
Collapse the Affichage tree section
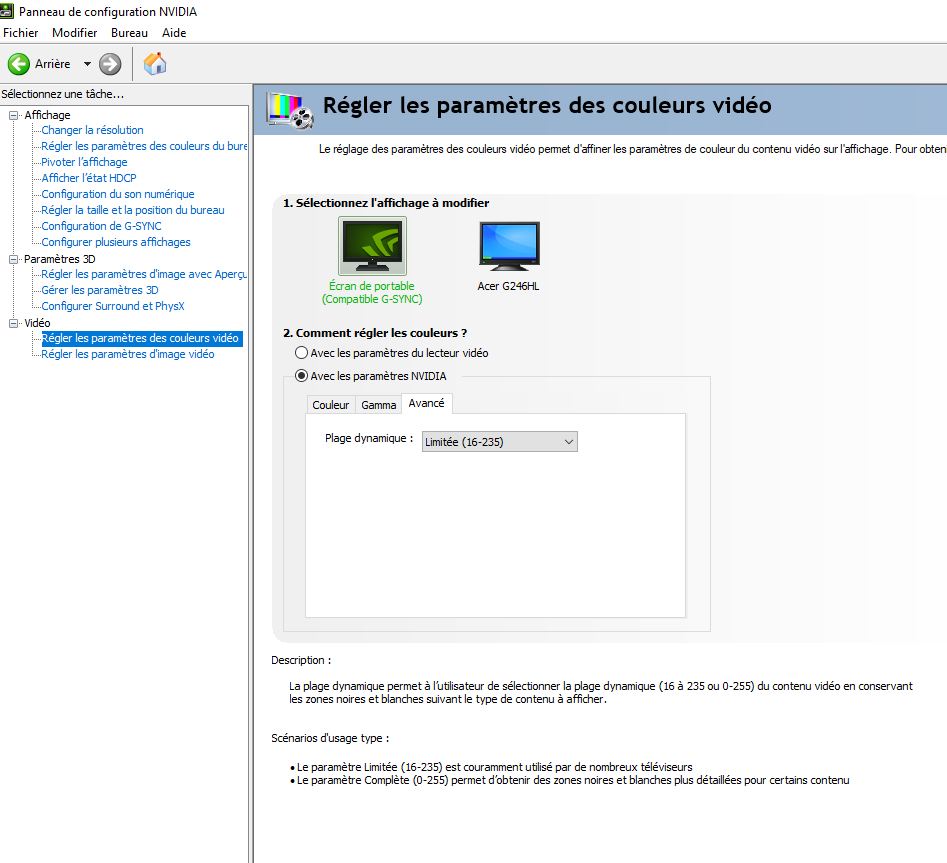13,115
